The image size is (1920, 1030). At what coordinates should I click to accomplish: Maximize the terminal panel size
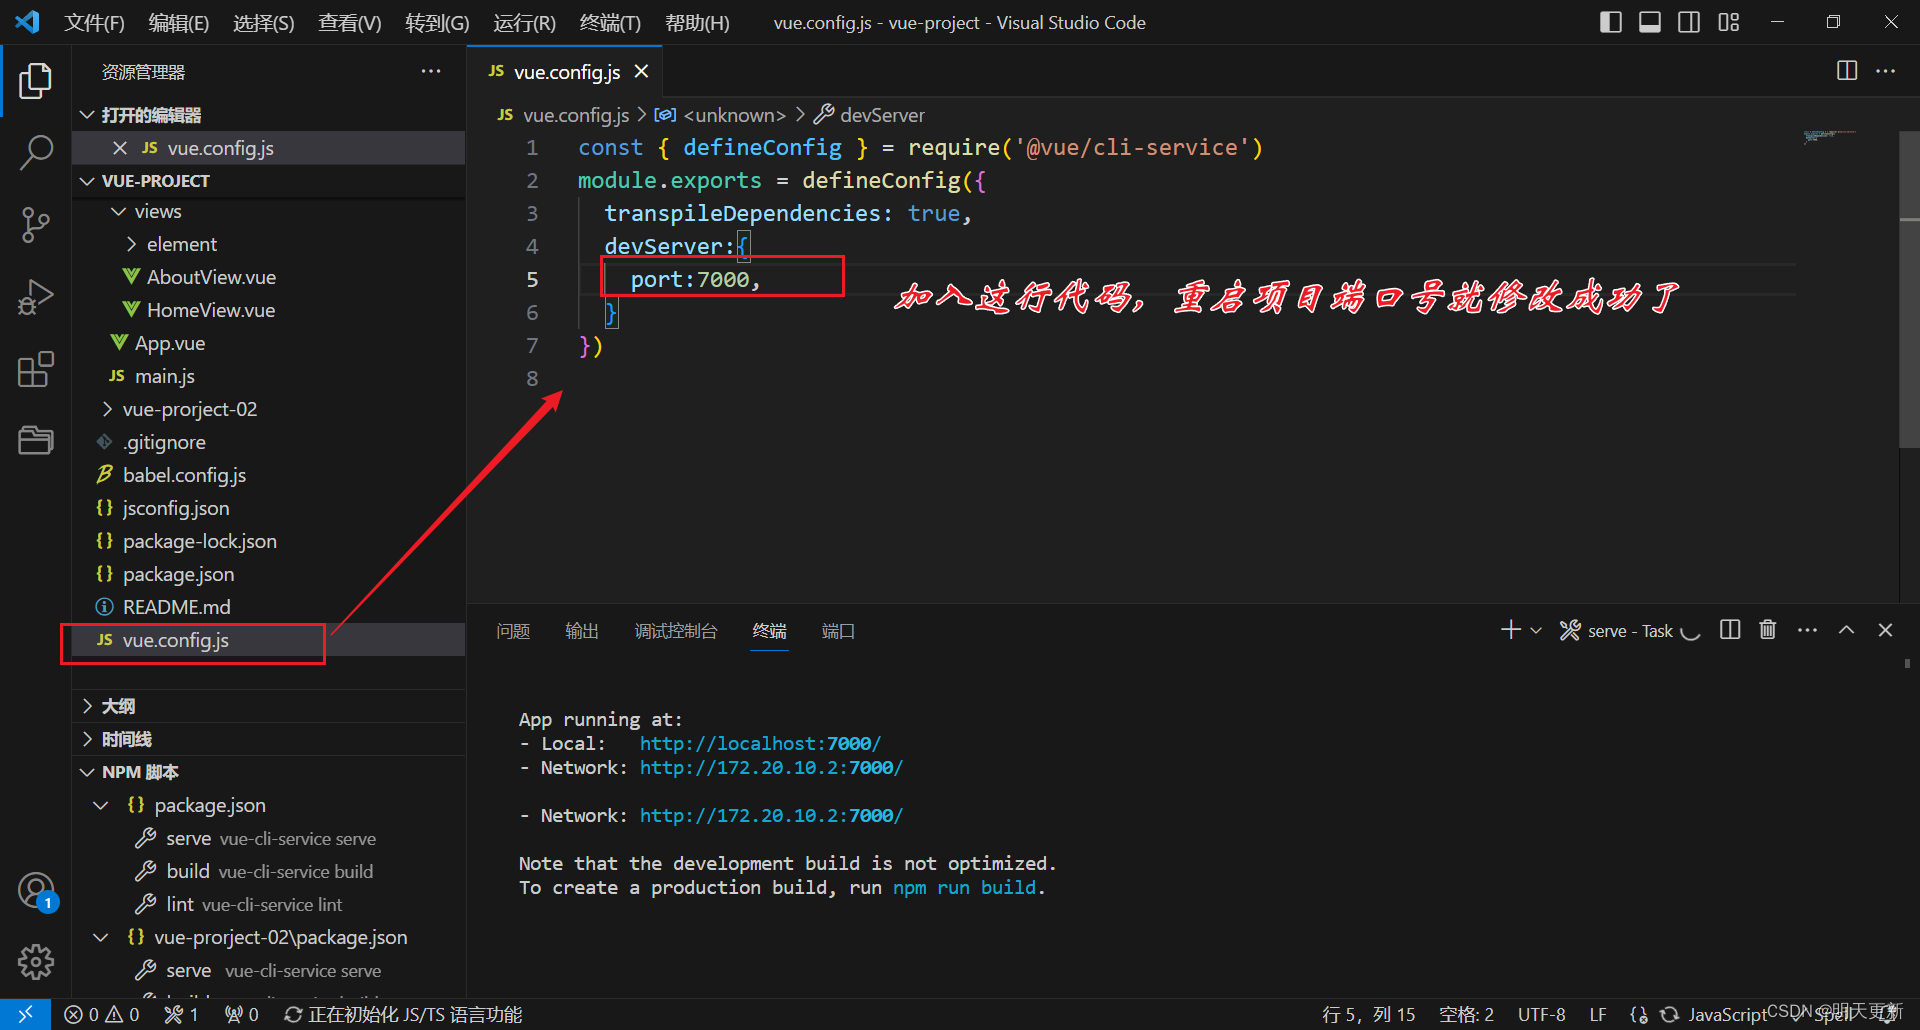coord(1846,630)
